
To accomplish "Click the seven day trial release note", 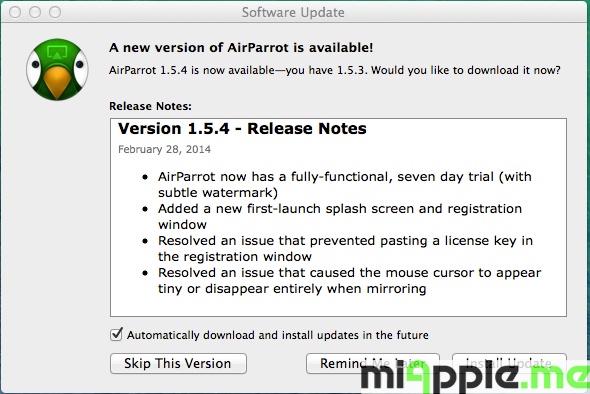I will [344, 184].
